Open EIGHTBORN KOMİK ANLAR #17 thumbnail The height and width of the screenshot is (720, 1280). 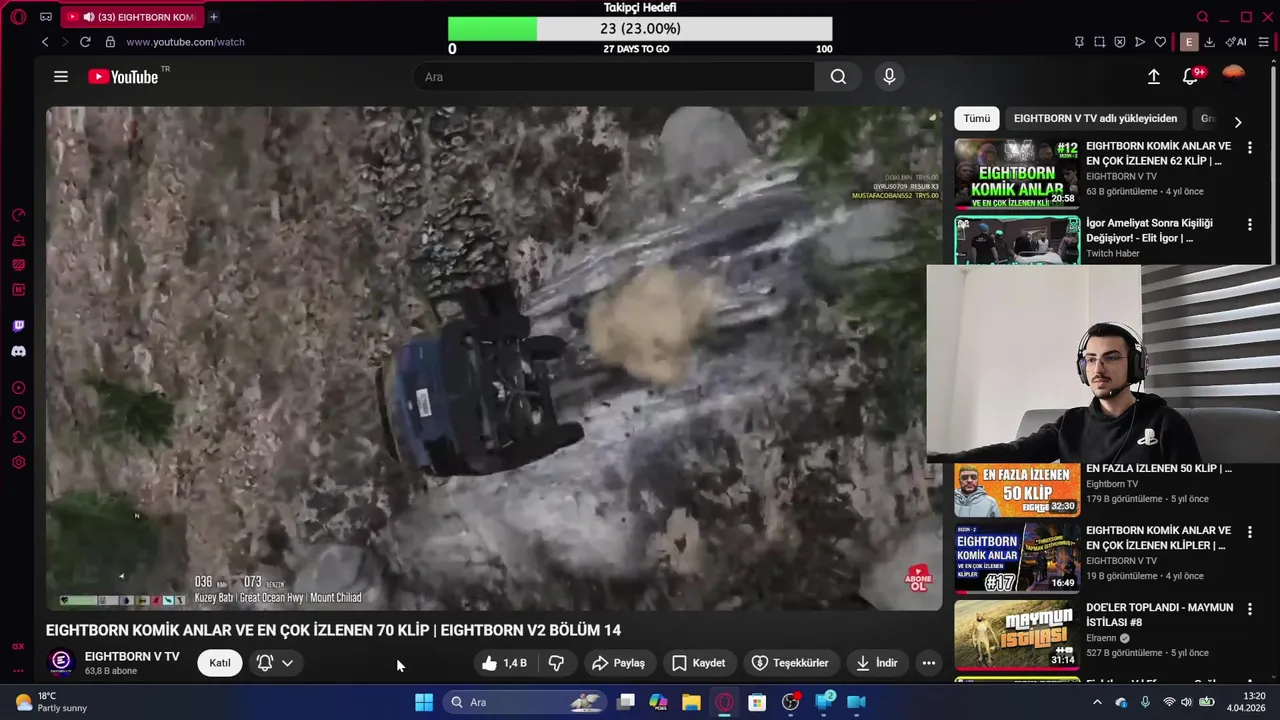tap(1017, 558)
